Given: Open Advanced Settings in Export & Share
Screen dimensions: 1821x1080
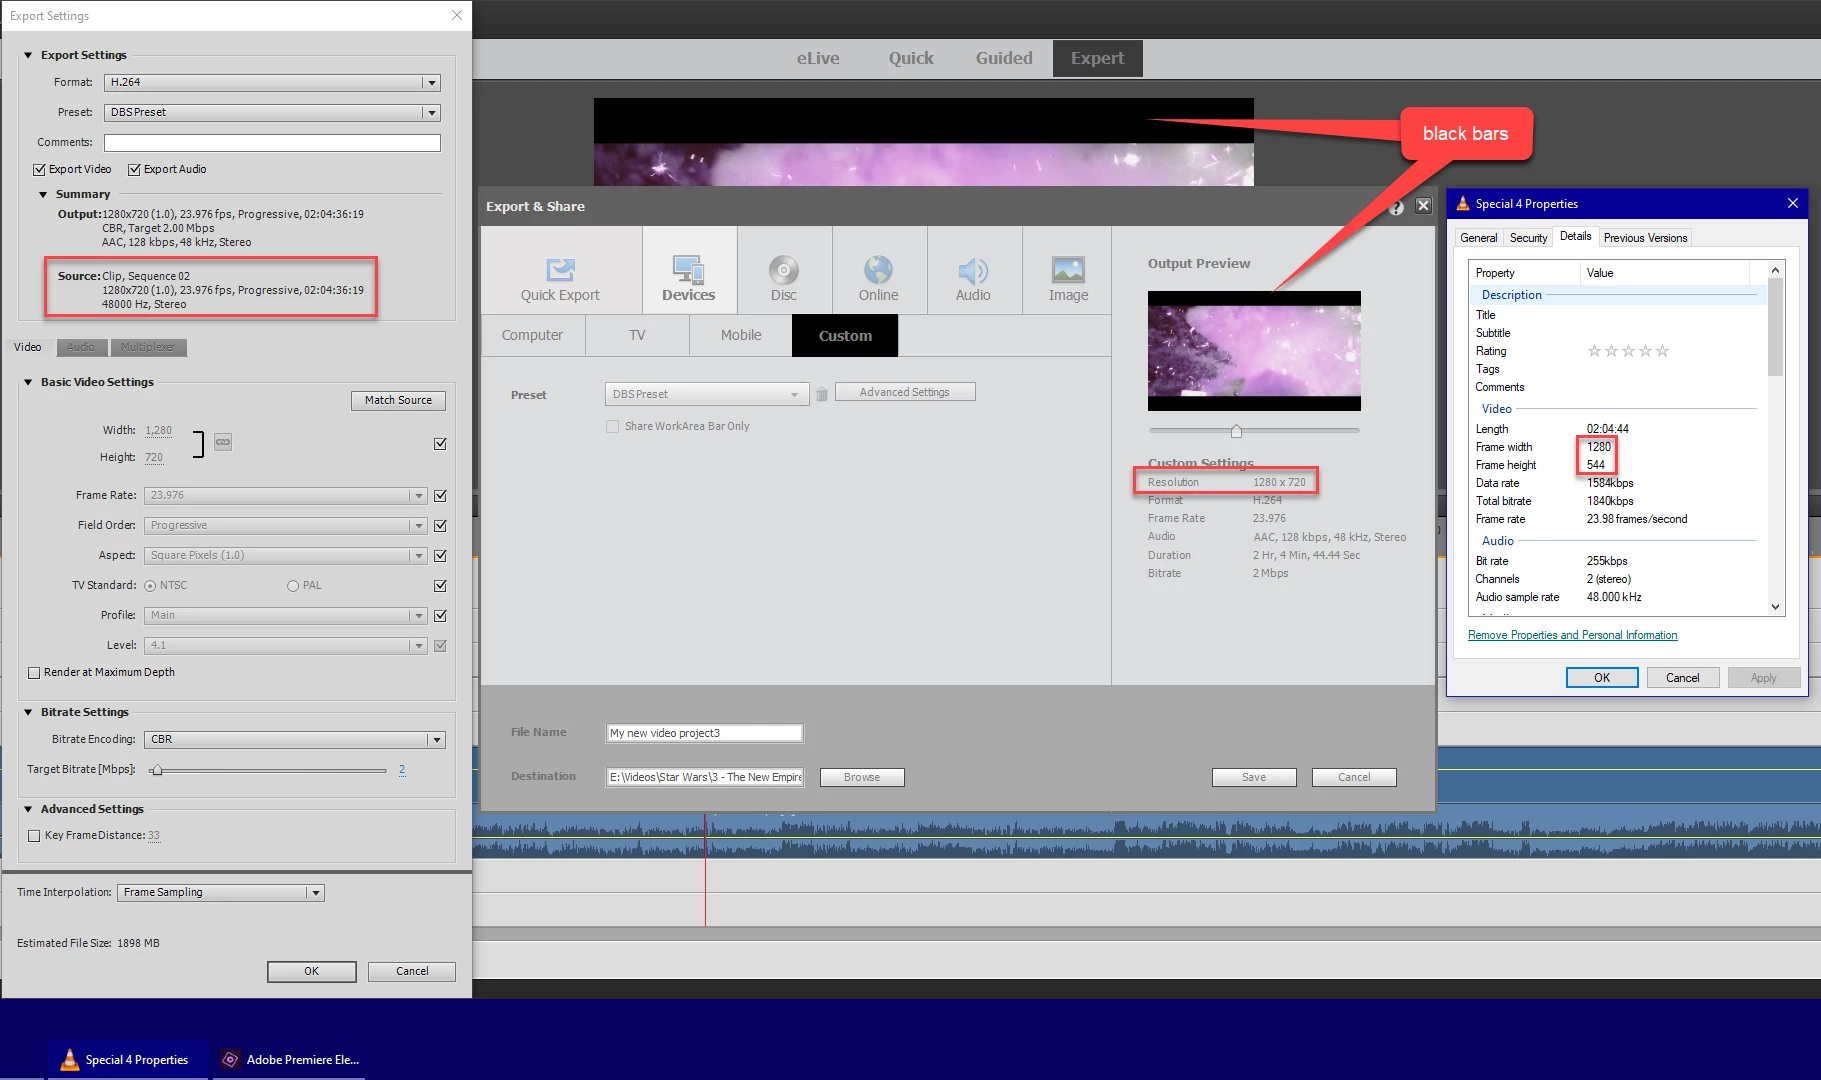Looking at the screenshot, I should pyautogui.click(x=904, y=393).
